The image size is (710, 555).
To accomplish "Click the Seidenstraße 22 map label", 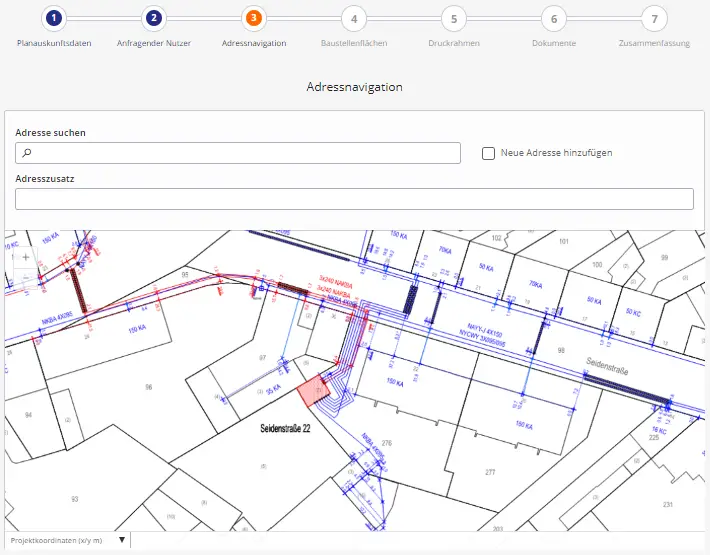I will (x=285, y=428).
